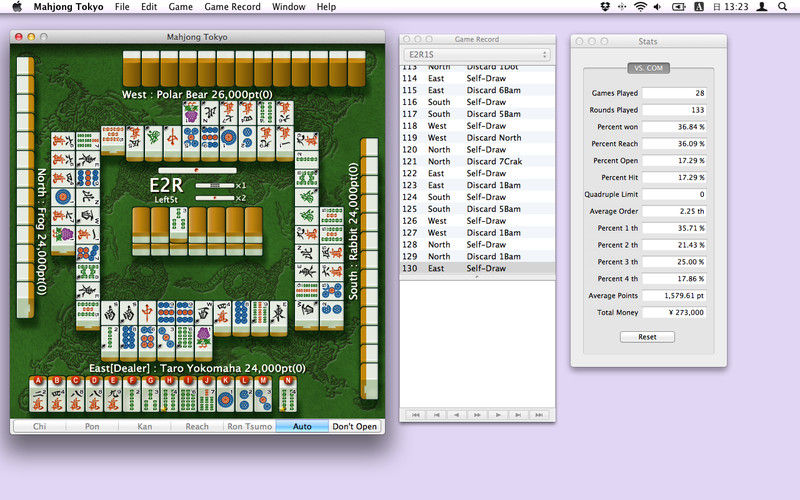The image size is (800, 500).
Task: Go to previous round in Game Record controls
Action: click(436, 415)
